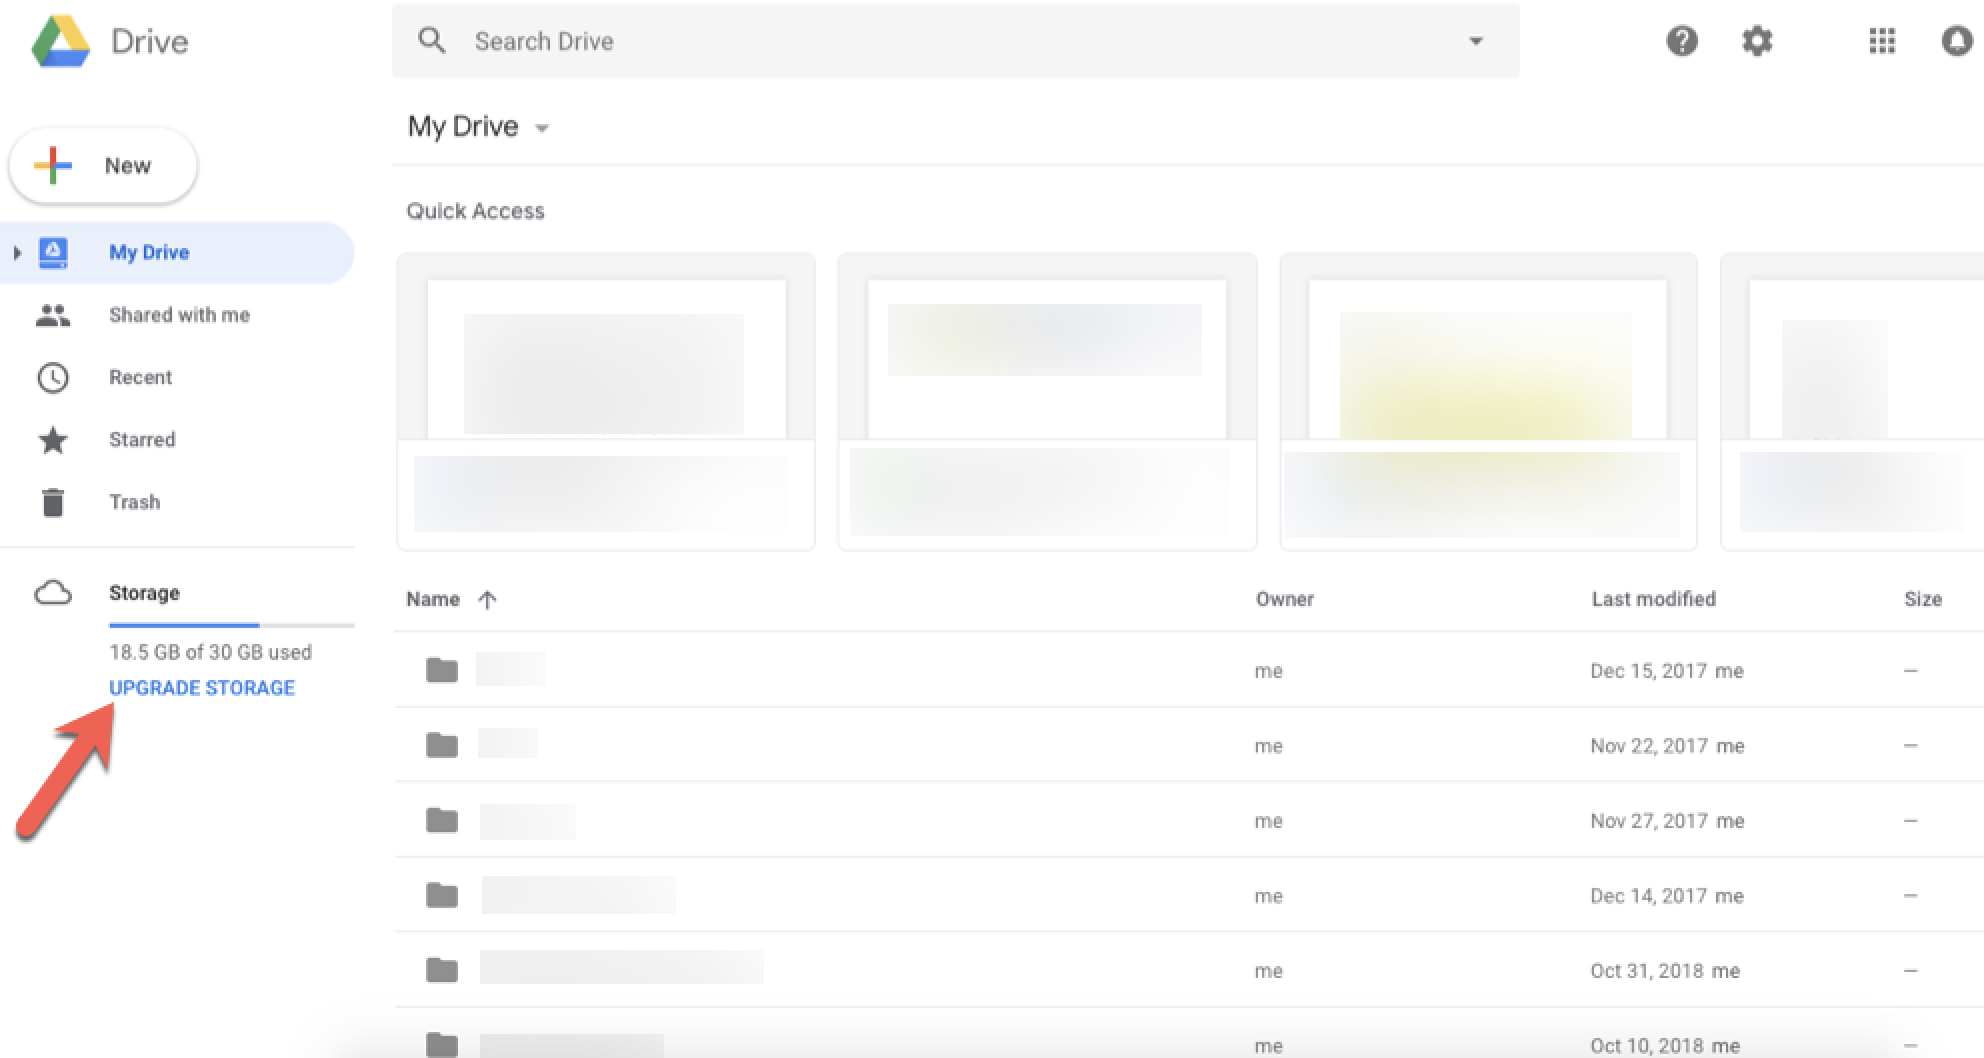Screen dimensions: 1984x1058
Task: Click the My Drive sidebar icon
Action: click(x=53, y=253)
